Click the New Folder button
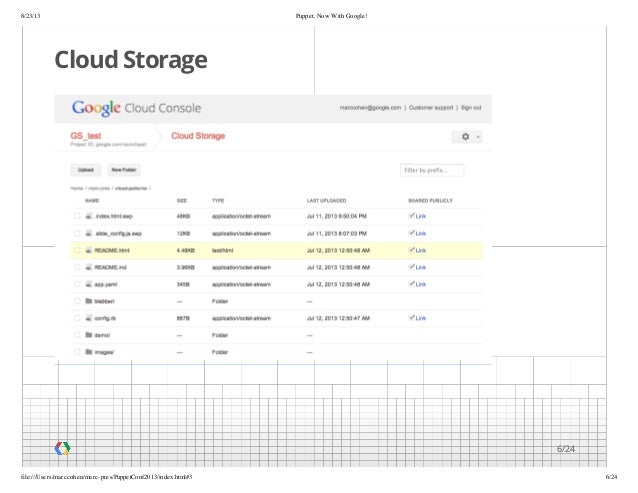Viewport: 638px width, 493px height. [124, 170]
